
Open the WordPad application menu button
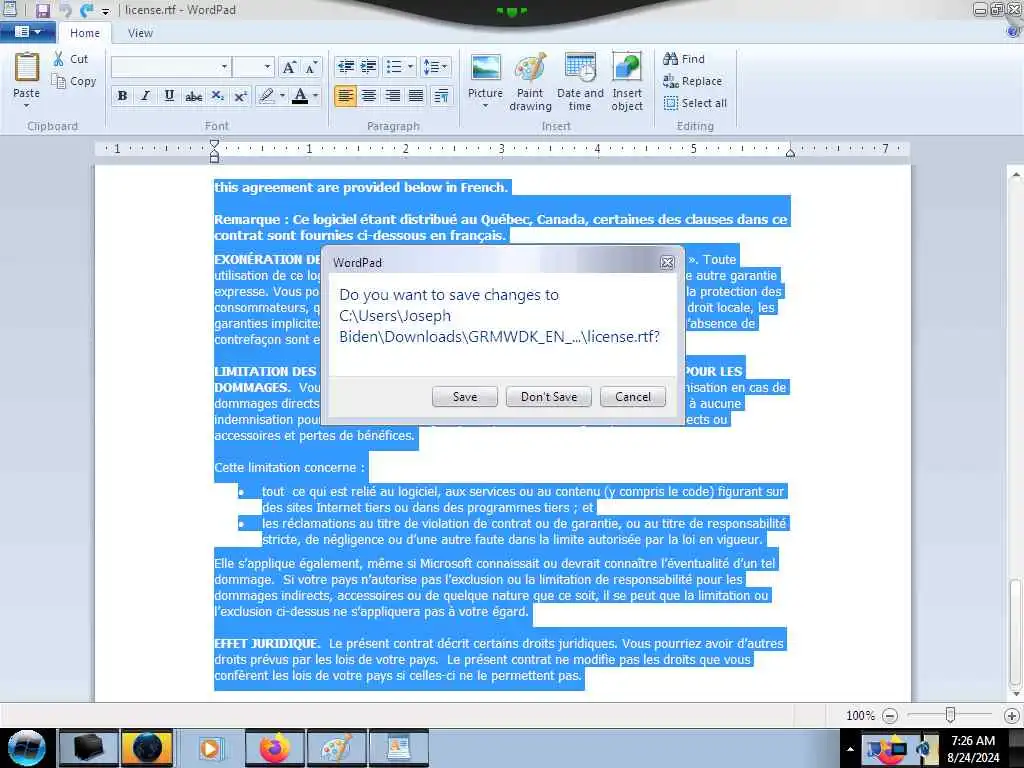point(27,31)
